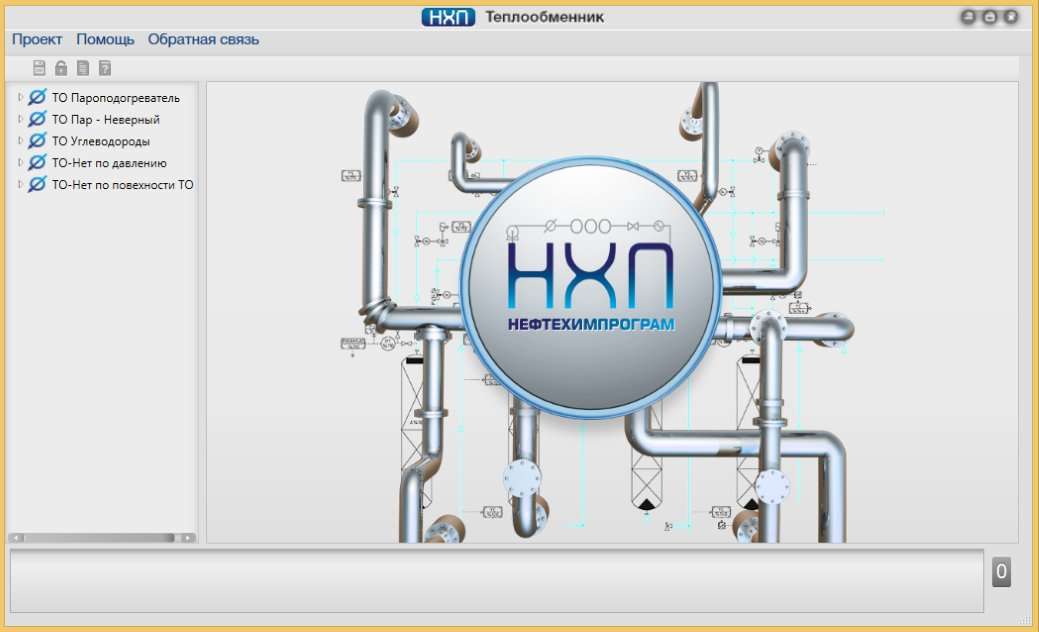Click the heat exchanger icon beside ТО Углеводороды

[x=37, y=141]
